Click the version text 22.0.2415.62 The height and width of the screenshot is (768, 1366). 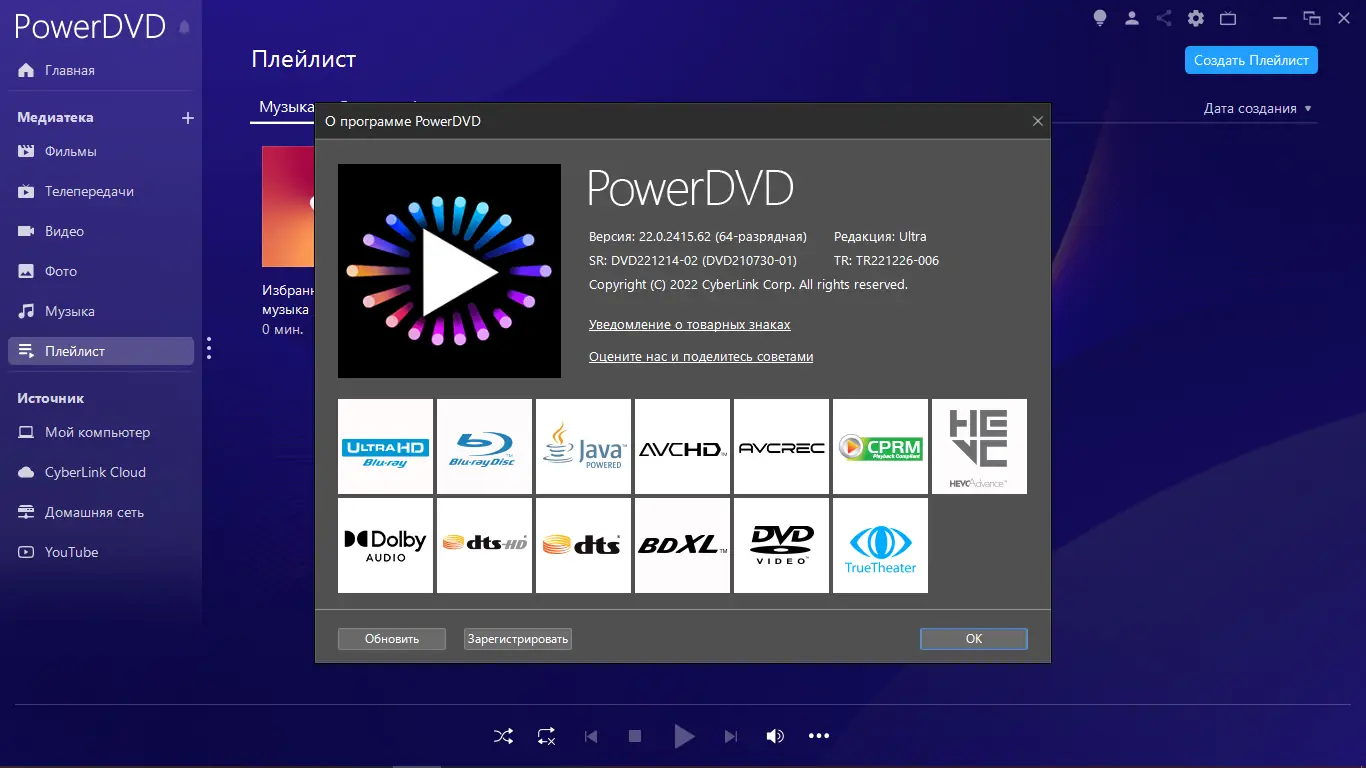click(x=698, y=237)
